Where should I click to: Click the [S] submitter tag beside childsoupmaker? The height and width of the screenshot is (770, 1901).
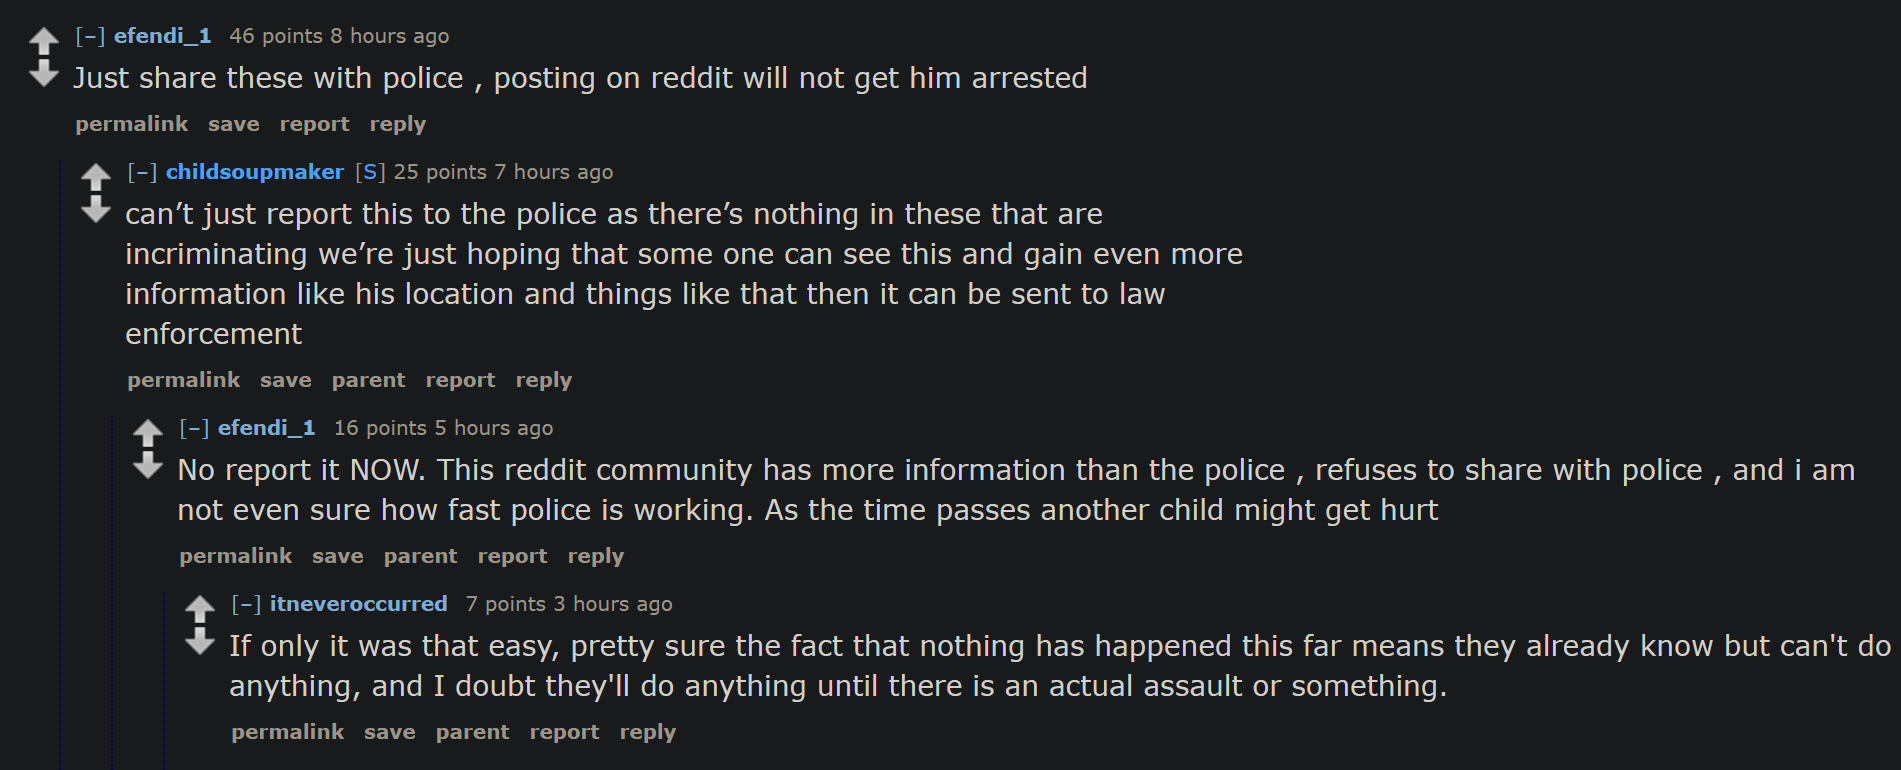[369, 172]
